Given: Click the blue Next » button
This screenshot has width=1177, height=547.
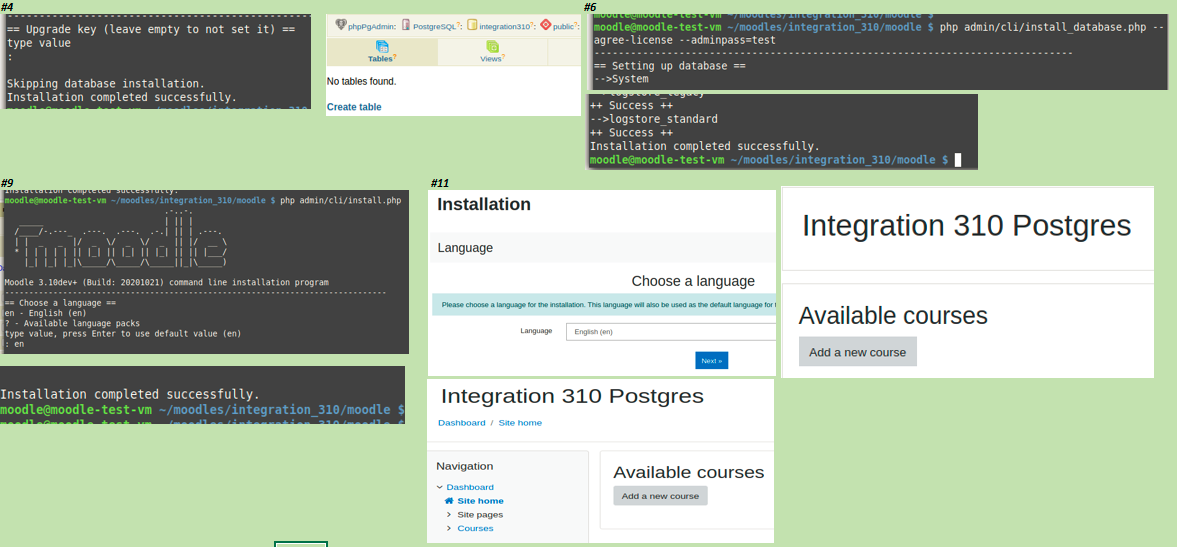Looking at the screenshot, I should point(712,360).
